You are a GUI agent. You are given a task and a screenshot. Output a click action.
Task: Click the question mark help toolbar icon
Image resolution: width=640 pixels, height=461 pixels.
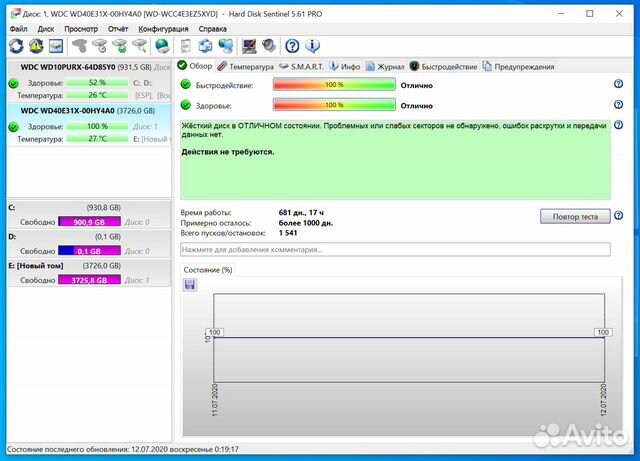(292, 46)
